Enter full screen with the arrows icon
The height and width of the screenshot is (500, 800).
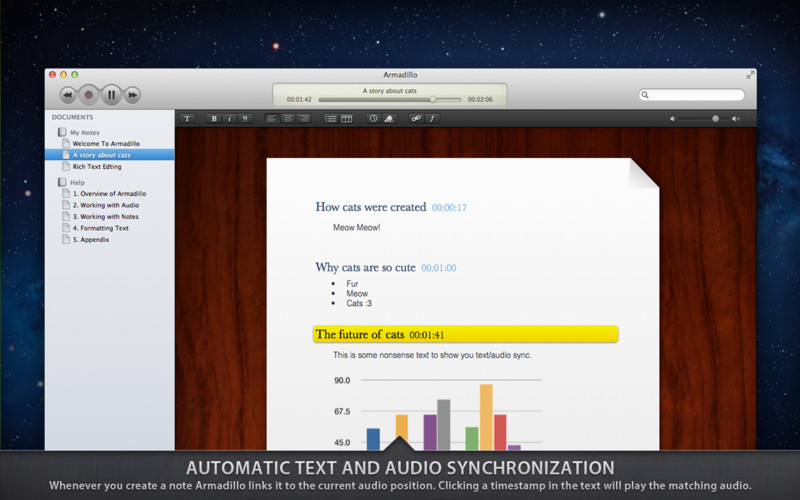click(x=750, y=75)
